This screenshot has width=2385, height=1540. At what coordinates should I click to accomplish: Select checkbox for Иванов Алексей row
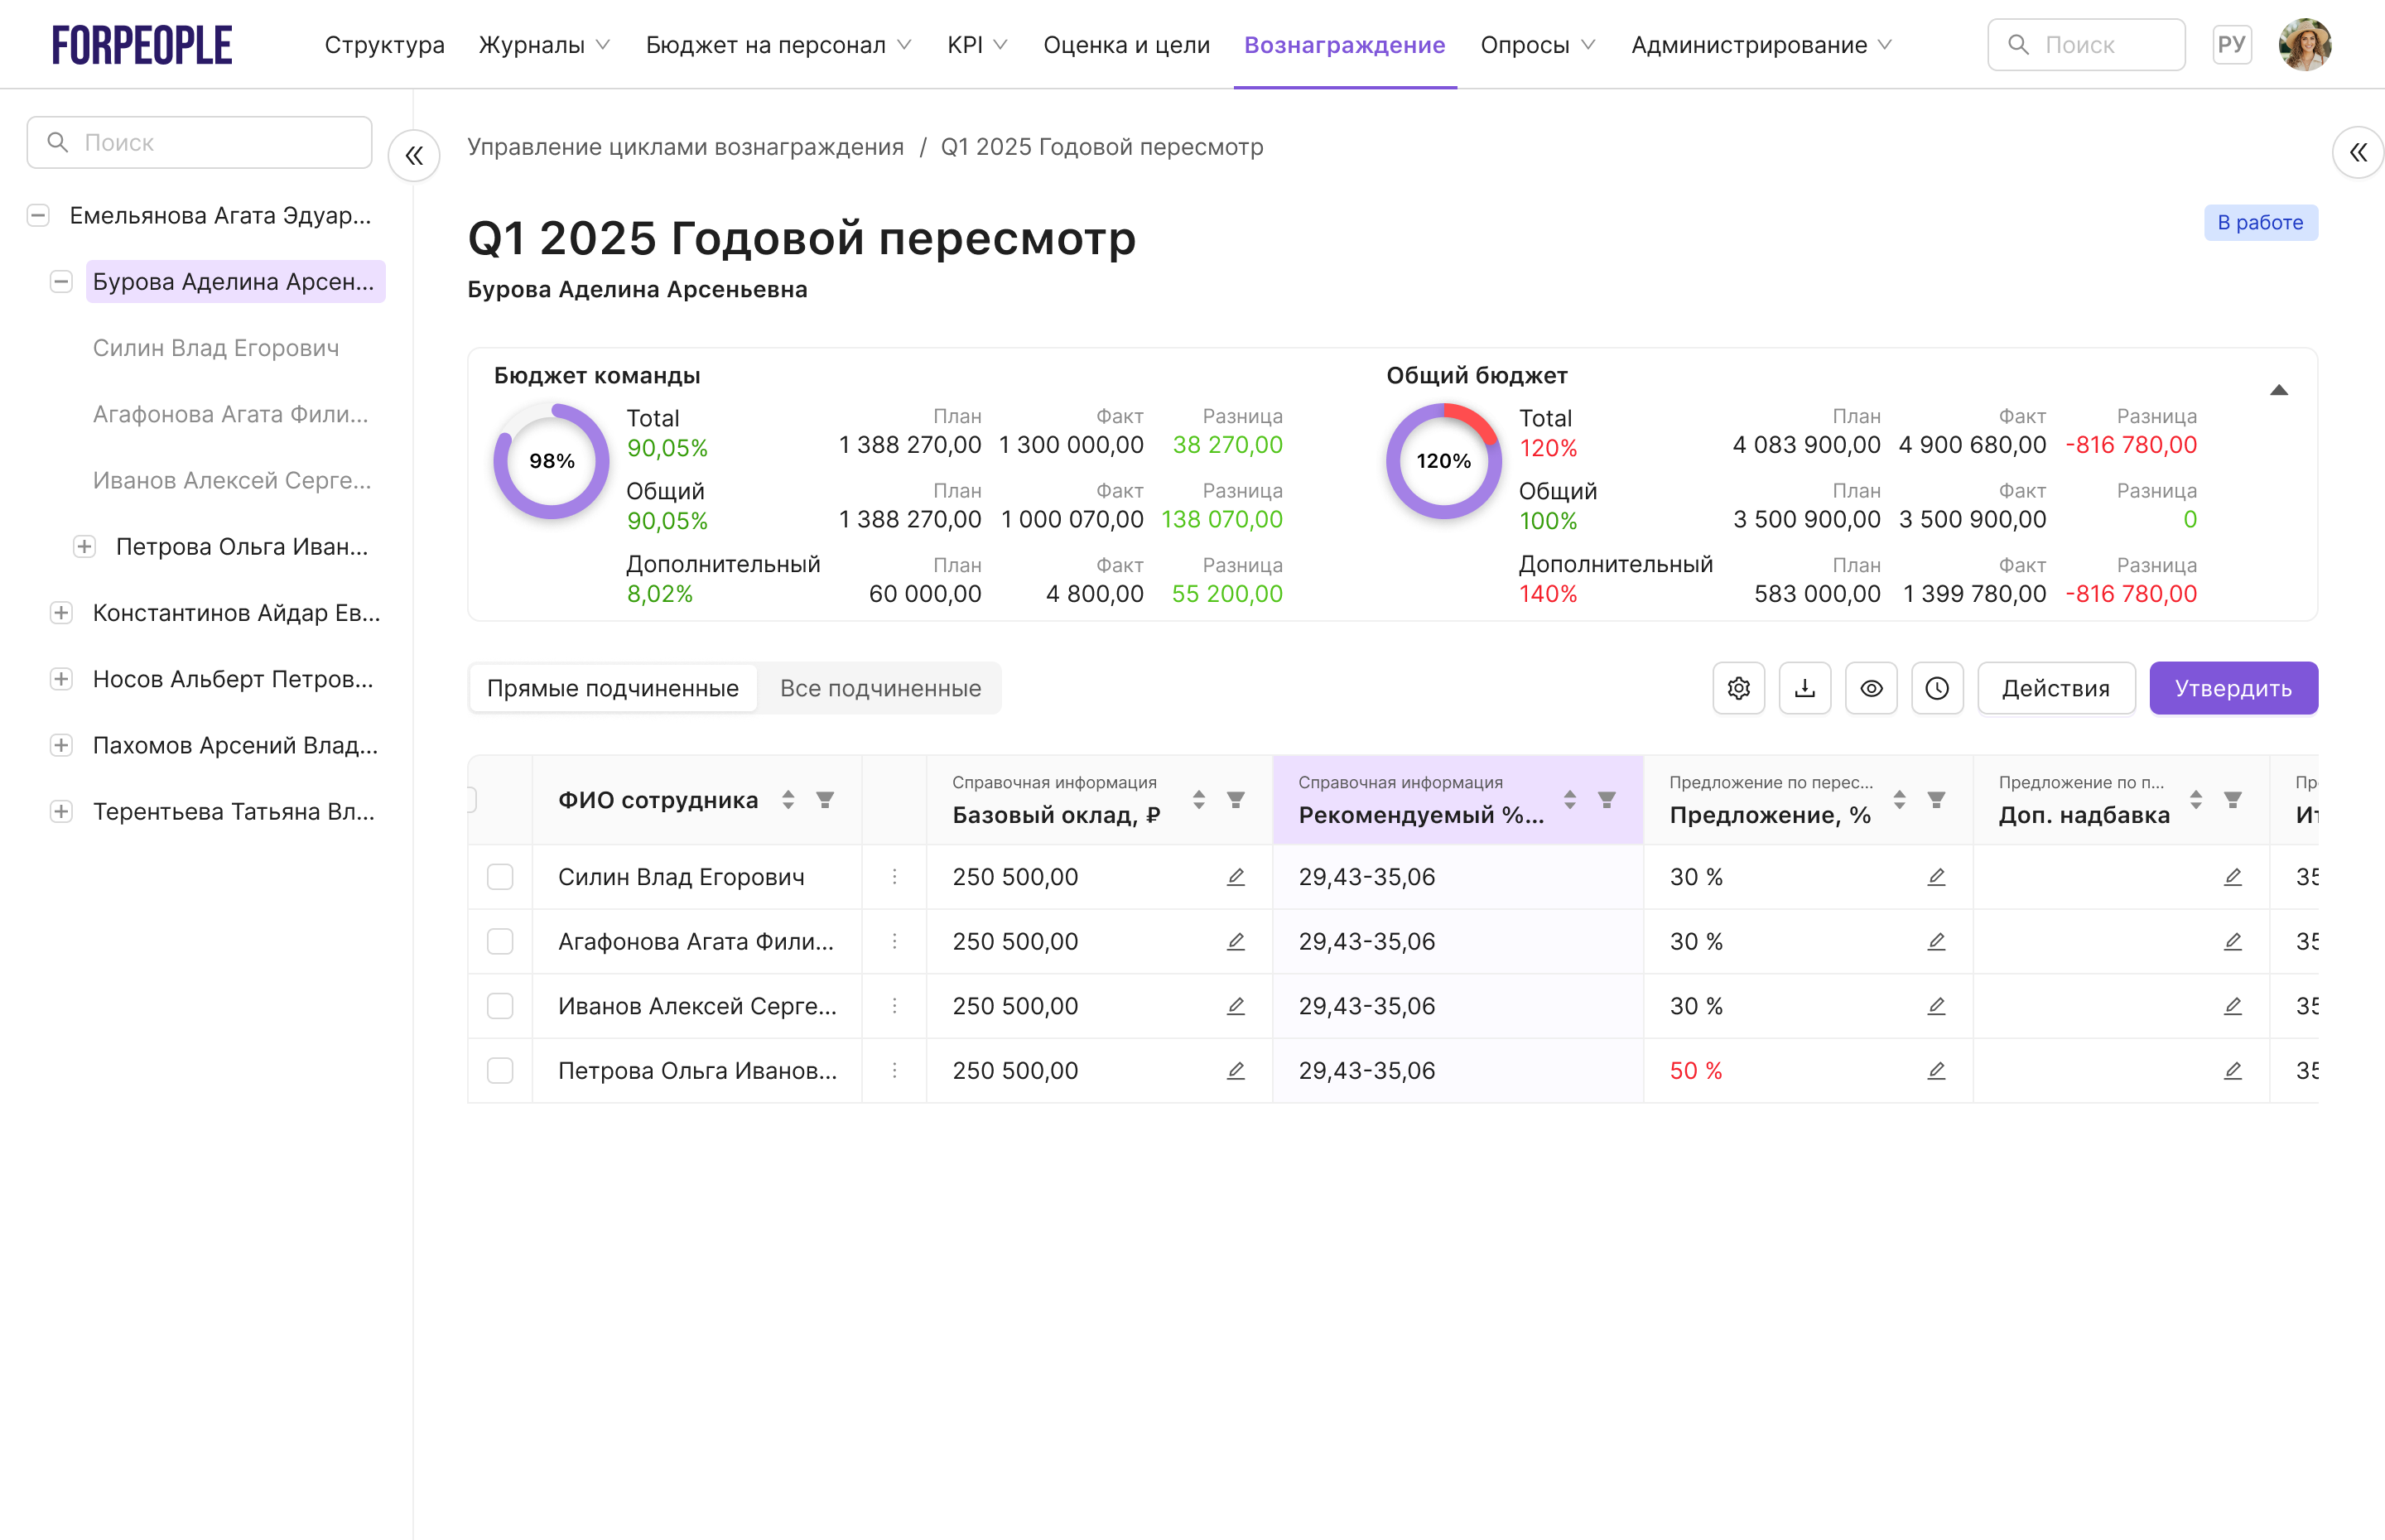tap(500, 1006)
